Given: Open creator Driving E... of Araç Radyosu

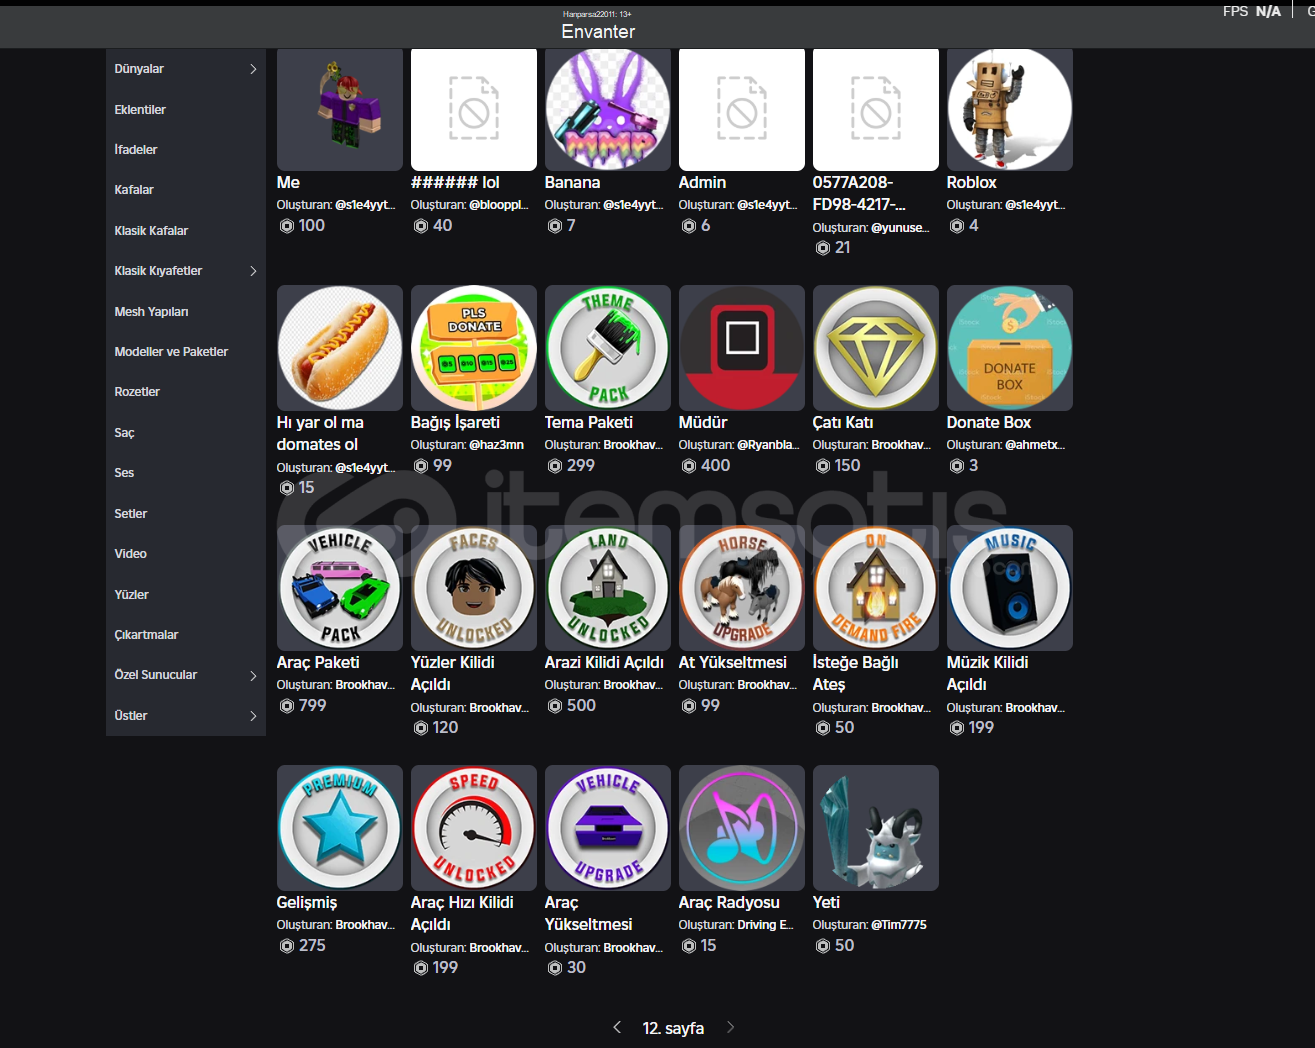Looking at the screenshot, I should click(x=765, y=925).
